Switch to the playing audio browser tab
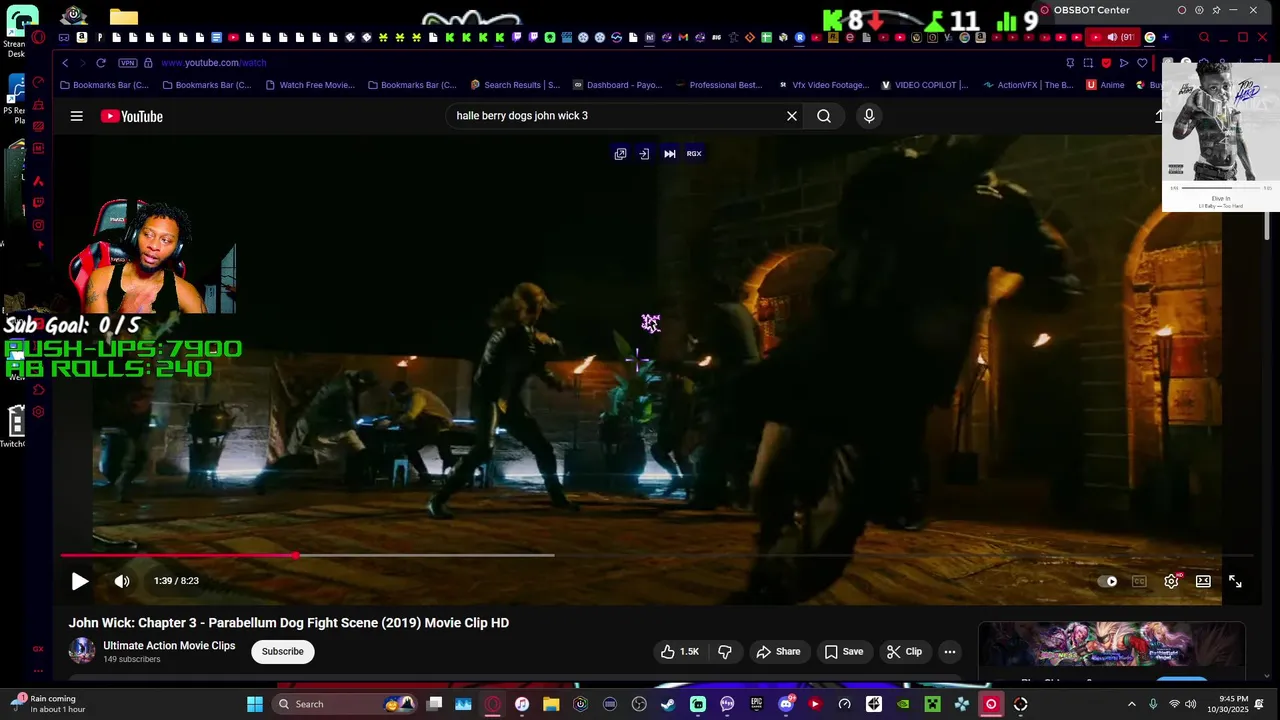Viewport: 1280px width, 720px height. click(x=1111, y=38)
